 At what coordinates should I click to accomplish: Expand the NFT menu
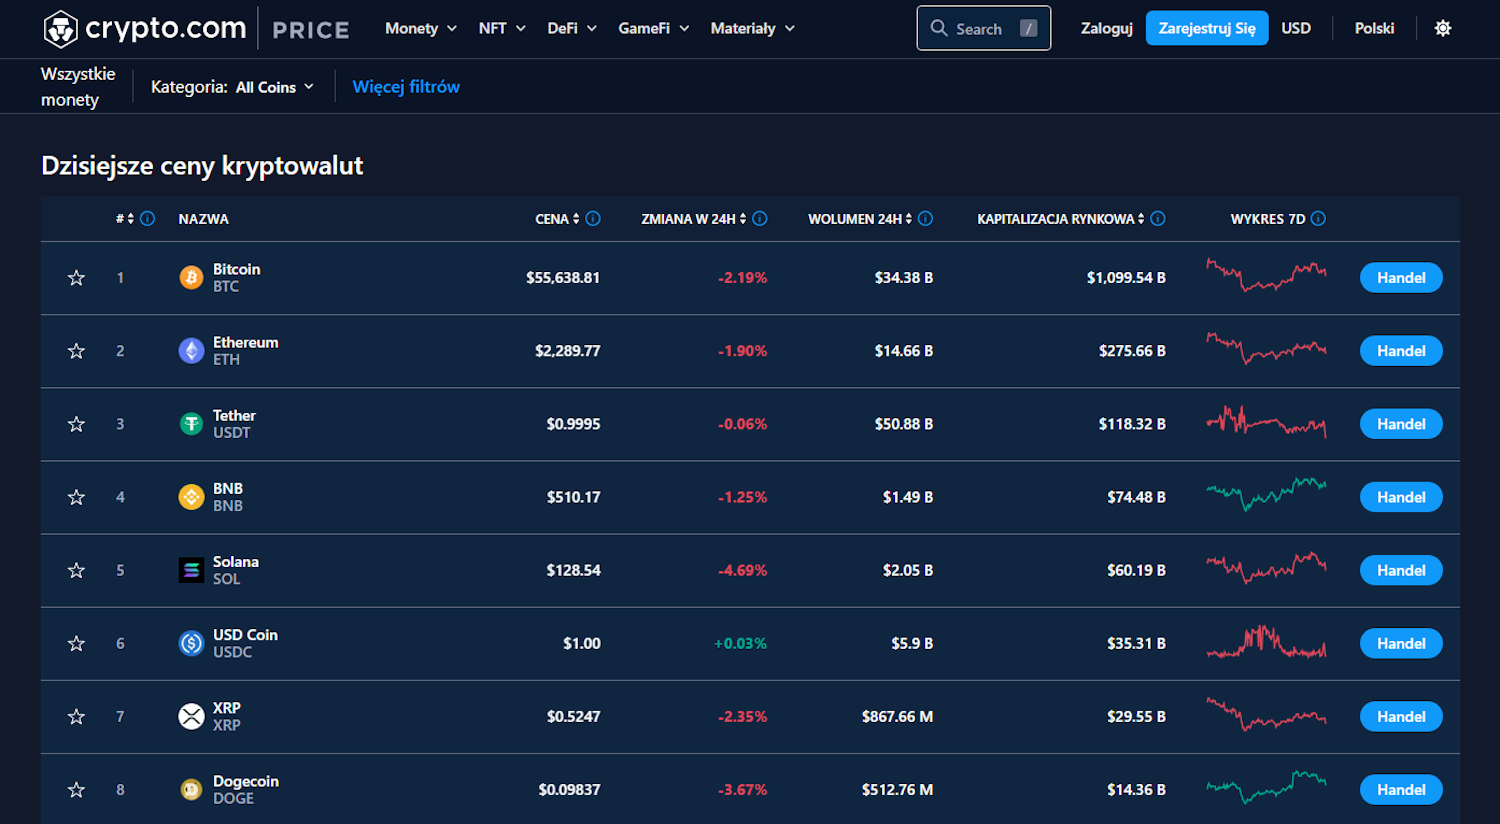tap(502, 28)
